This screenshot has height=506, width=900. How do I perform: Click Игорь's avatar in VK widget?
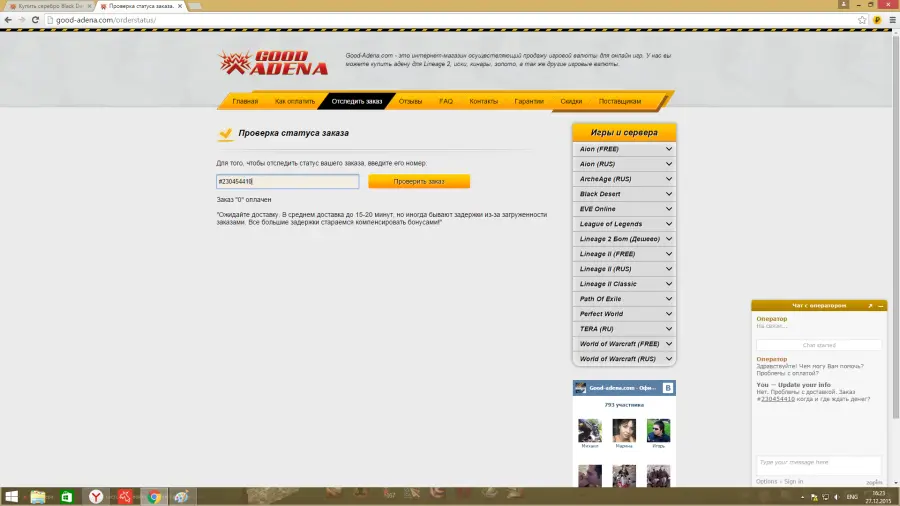click(658, 430)
